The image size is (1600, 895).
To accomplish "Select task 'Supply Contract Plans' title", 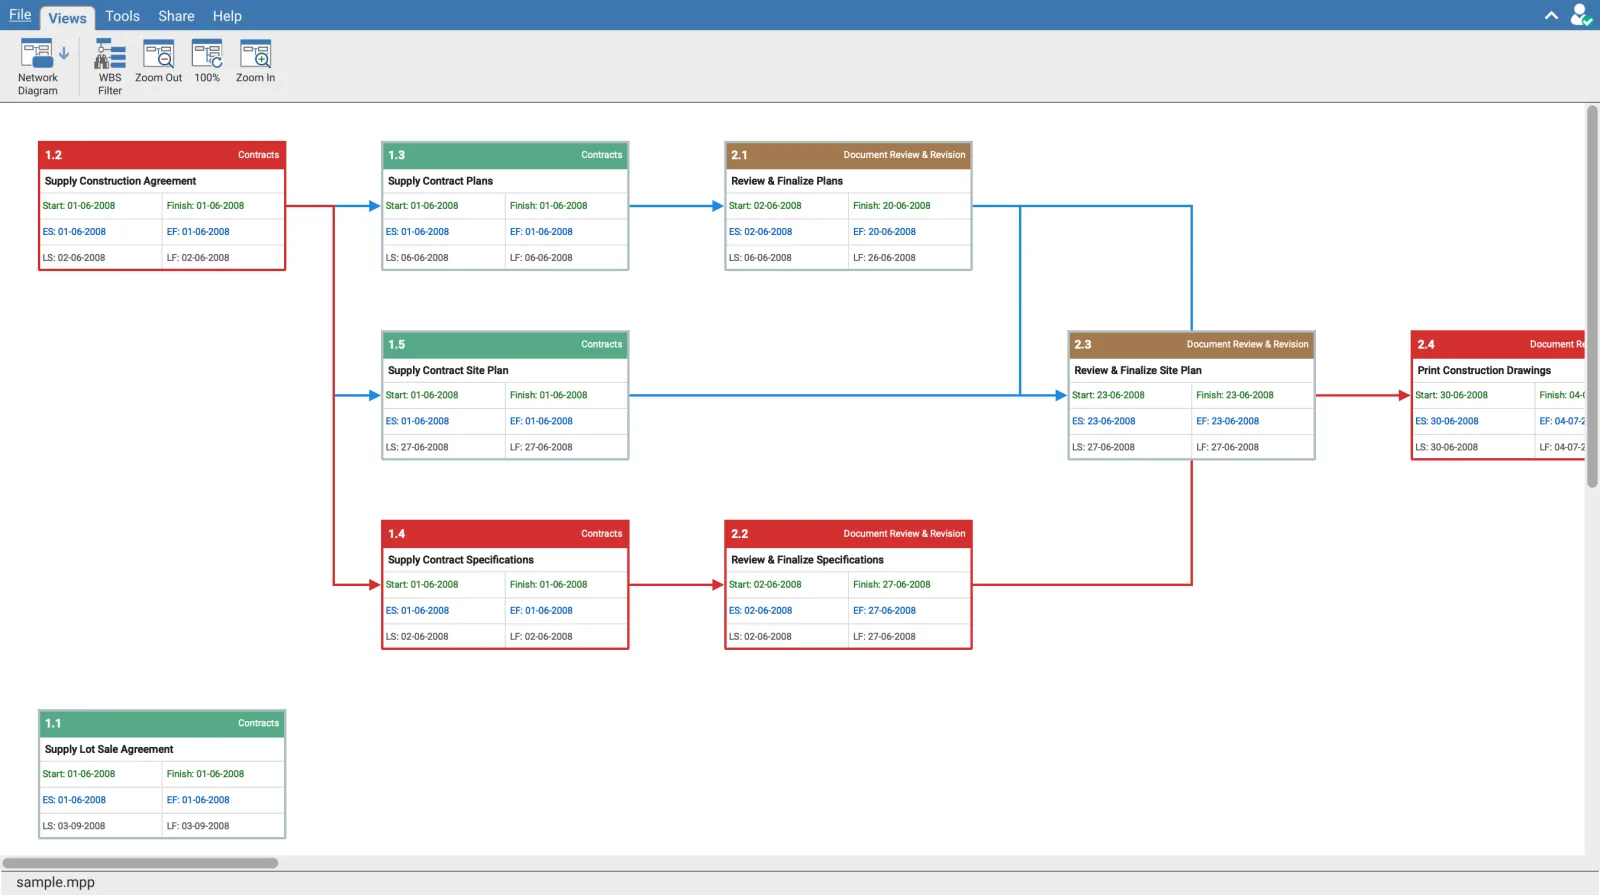I will pos(440,181).
